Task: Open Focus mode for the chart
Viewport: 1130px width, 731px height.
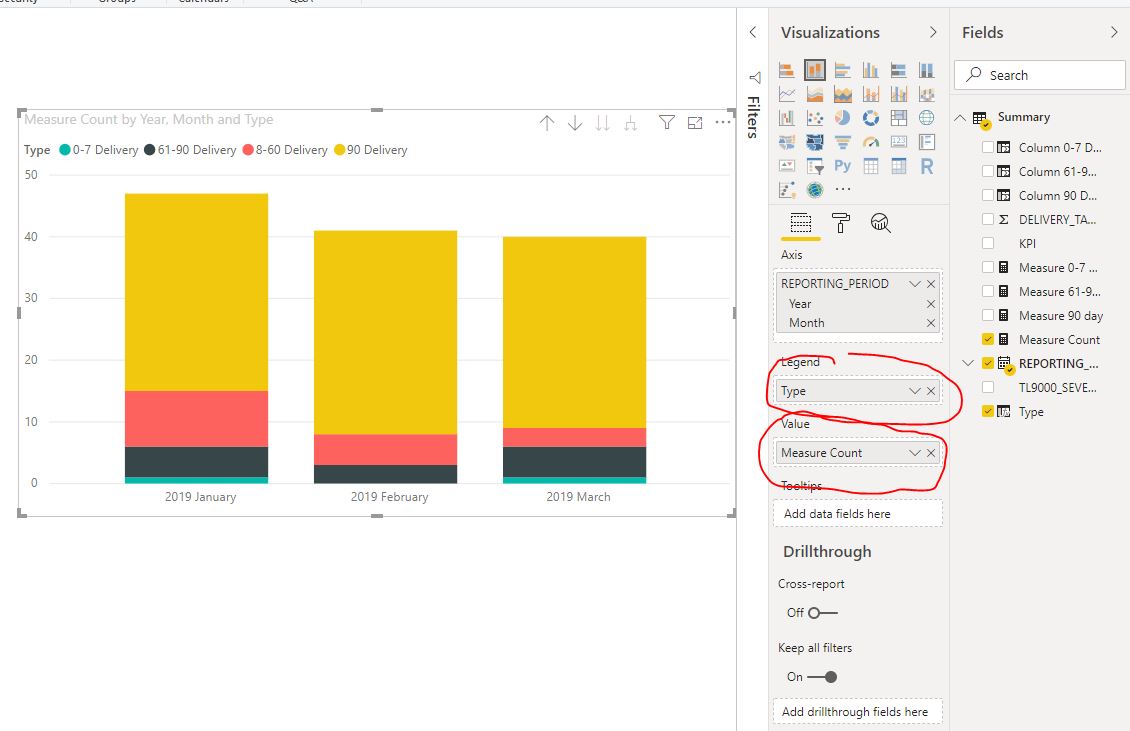Action: 695,123
